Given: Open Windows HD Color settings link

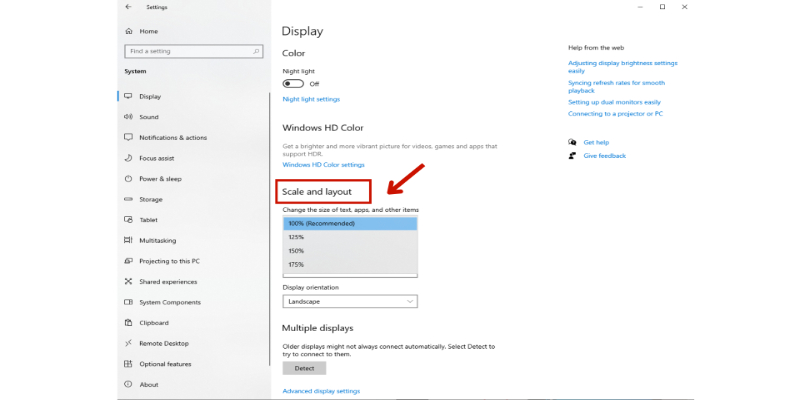Looking at the screenshot, I should point(323,165).
